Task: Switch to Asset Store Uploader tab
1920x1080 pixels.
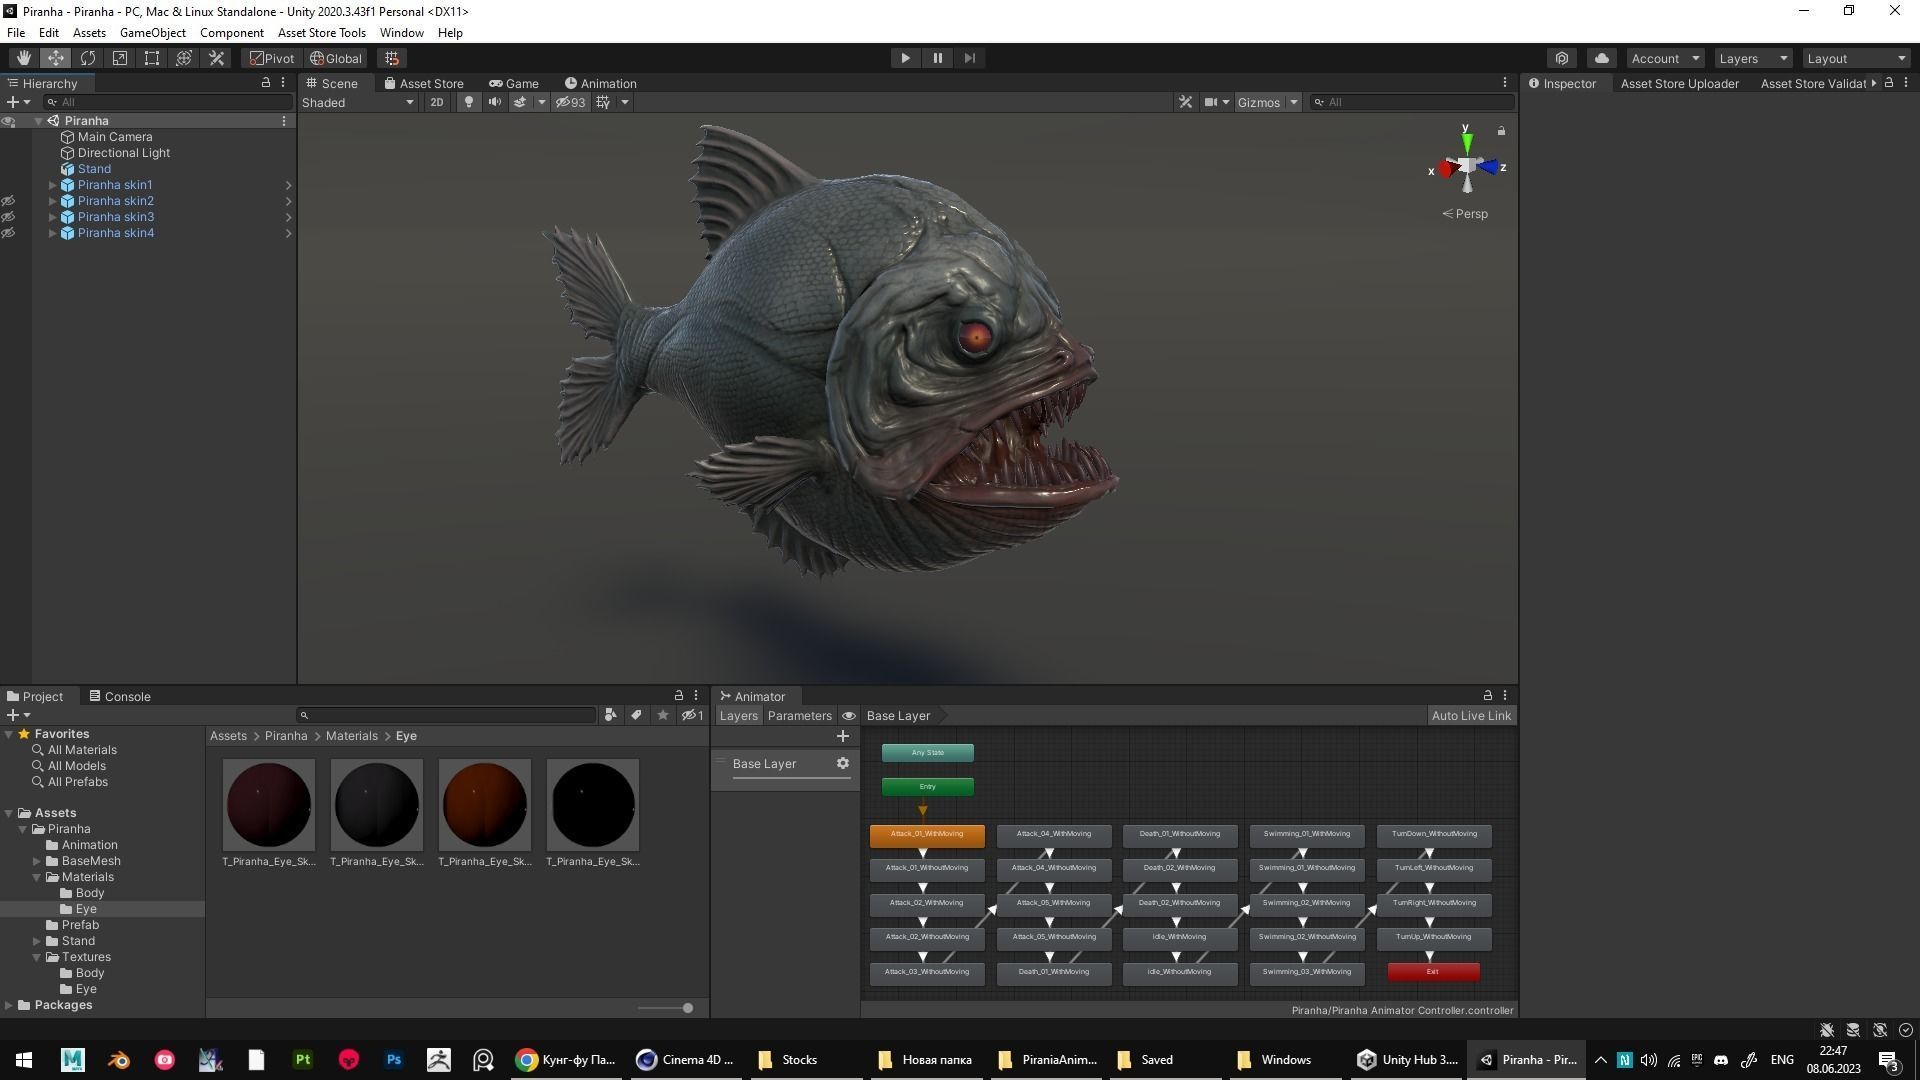Action: [x=1679, y=83]
